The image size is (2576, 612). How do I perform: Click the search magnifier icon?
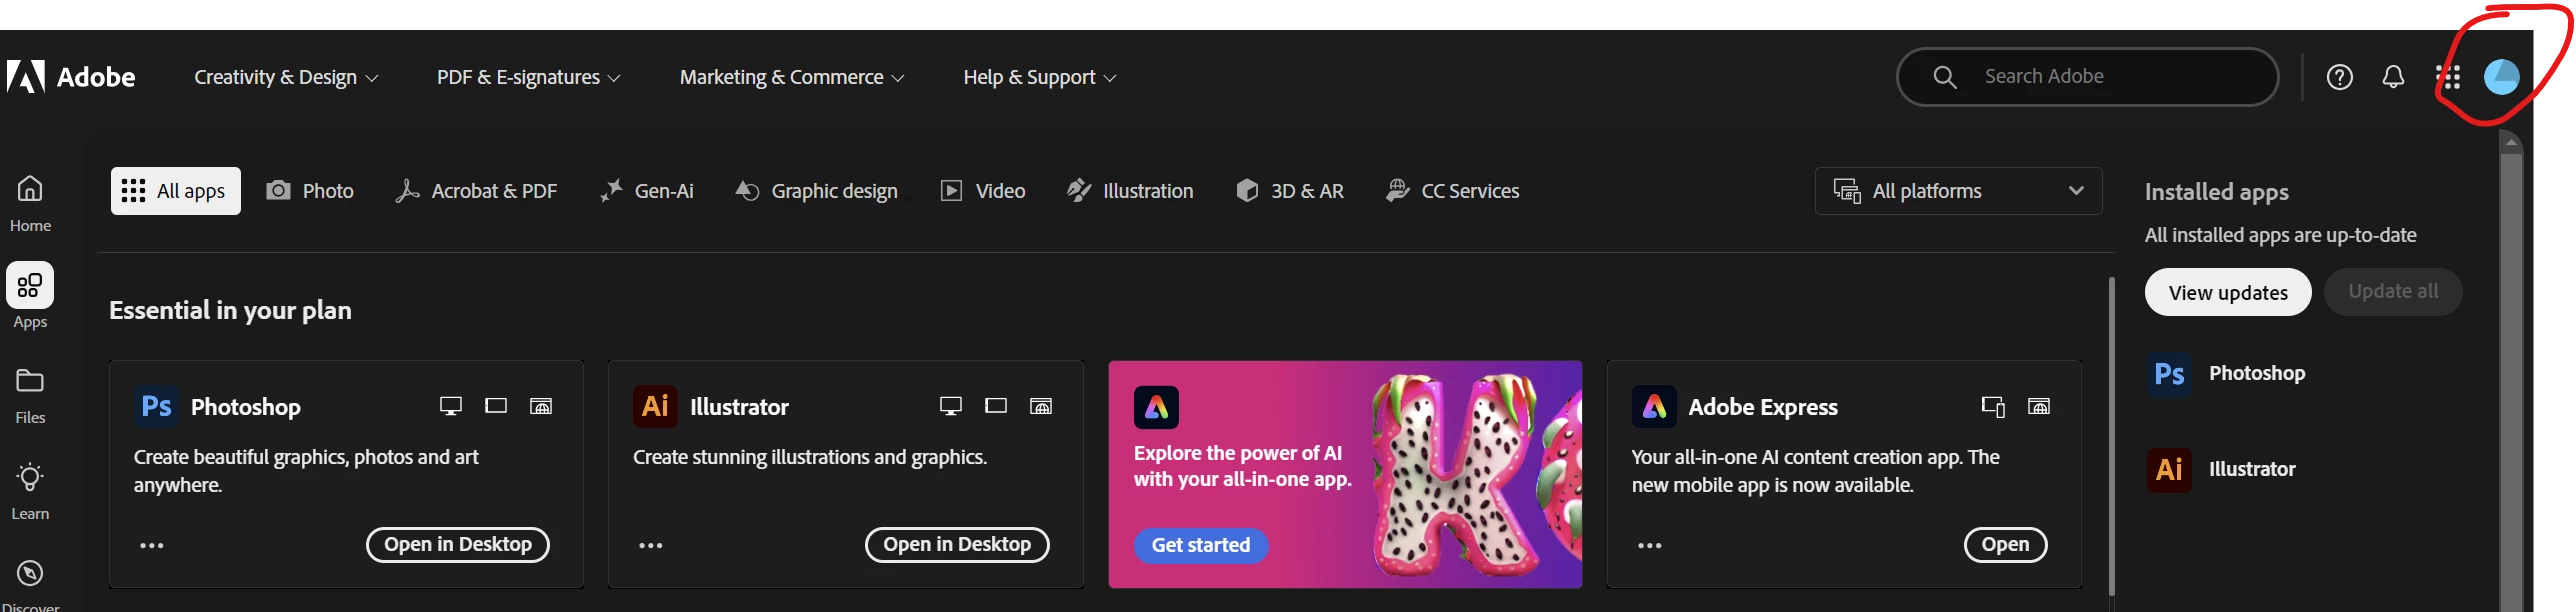(1944, 77)
